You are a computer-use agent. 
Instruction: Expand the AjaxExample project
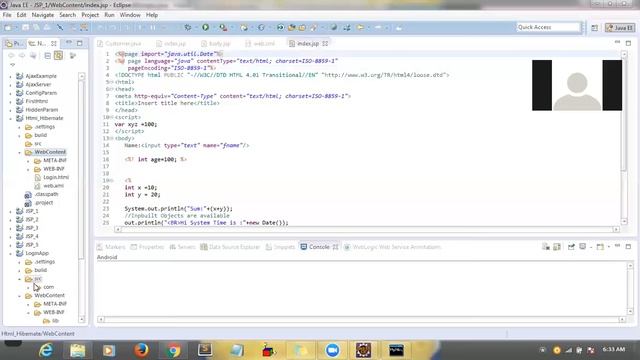(x=11, y=76)
